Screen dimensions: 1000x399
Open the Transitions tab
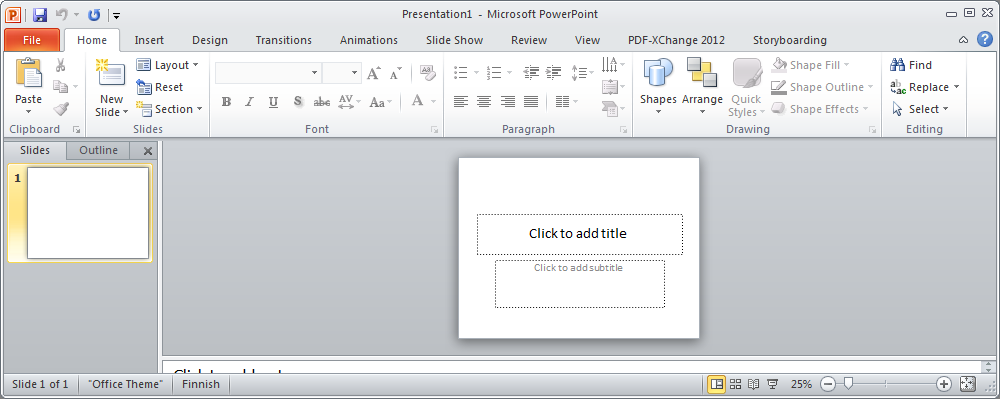284,40
